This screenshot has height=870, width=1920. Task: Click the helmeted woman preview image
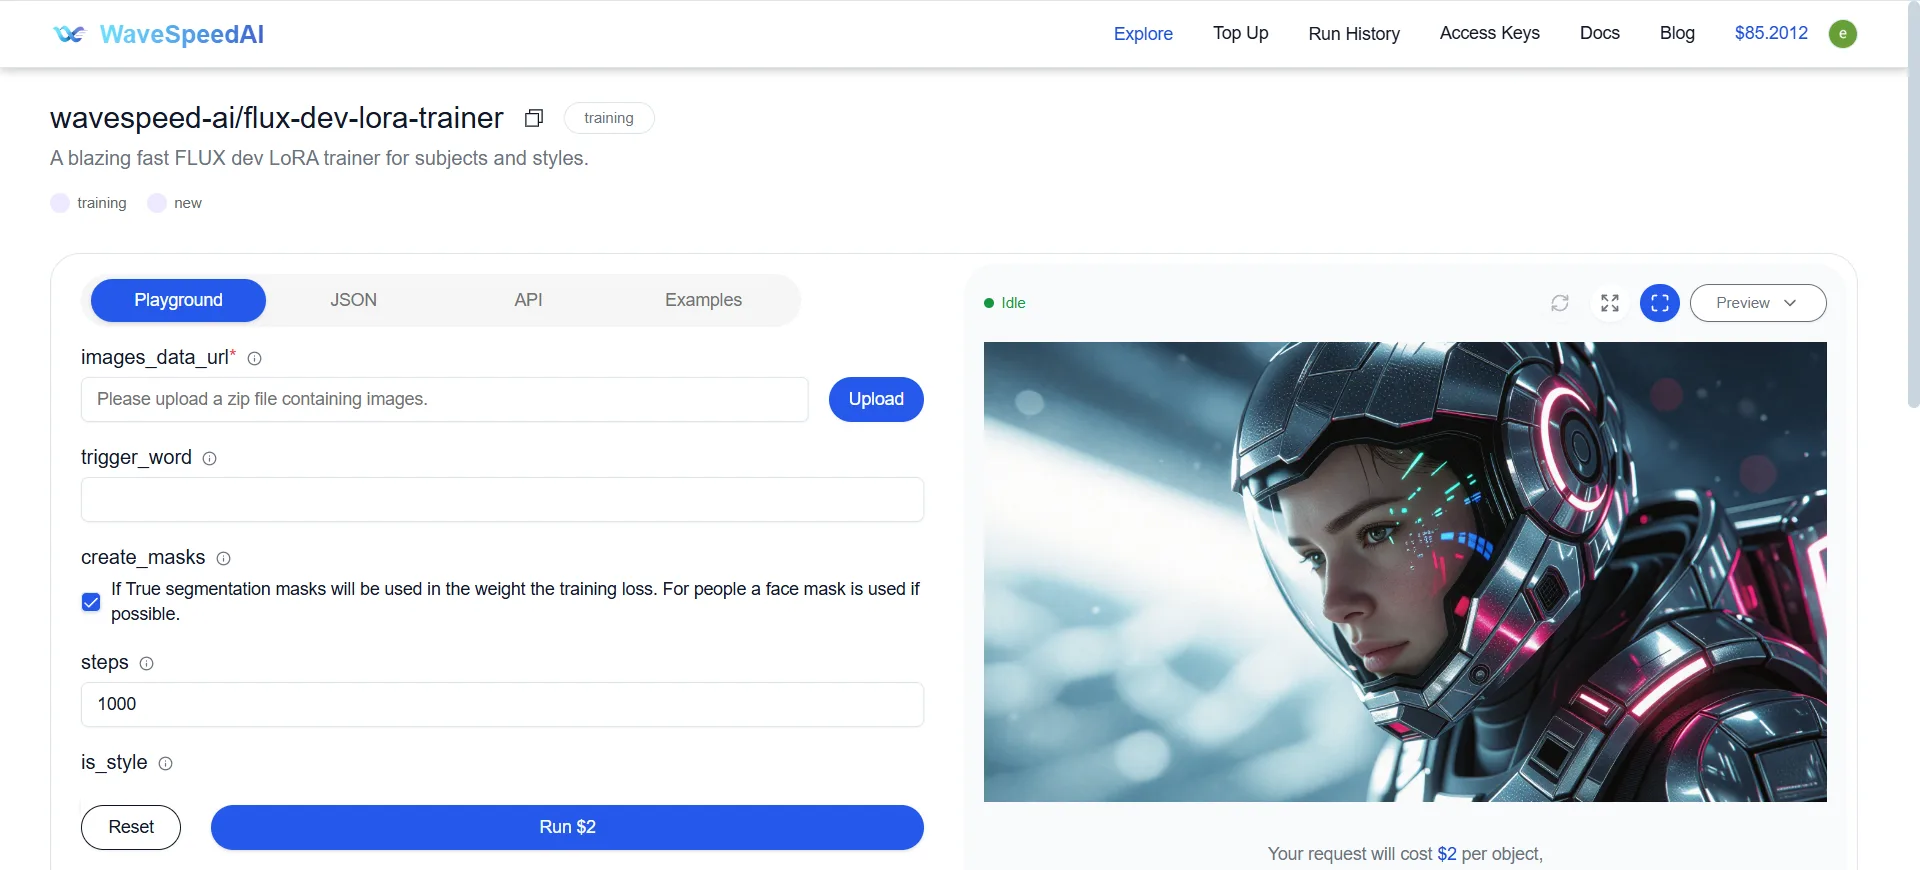1405,572
